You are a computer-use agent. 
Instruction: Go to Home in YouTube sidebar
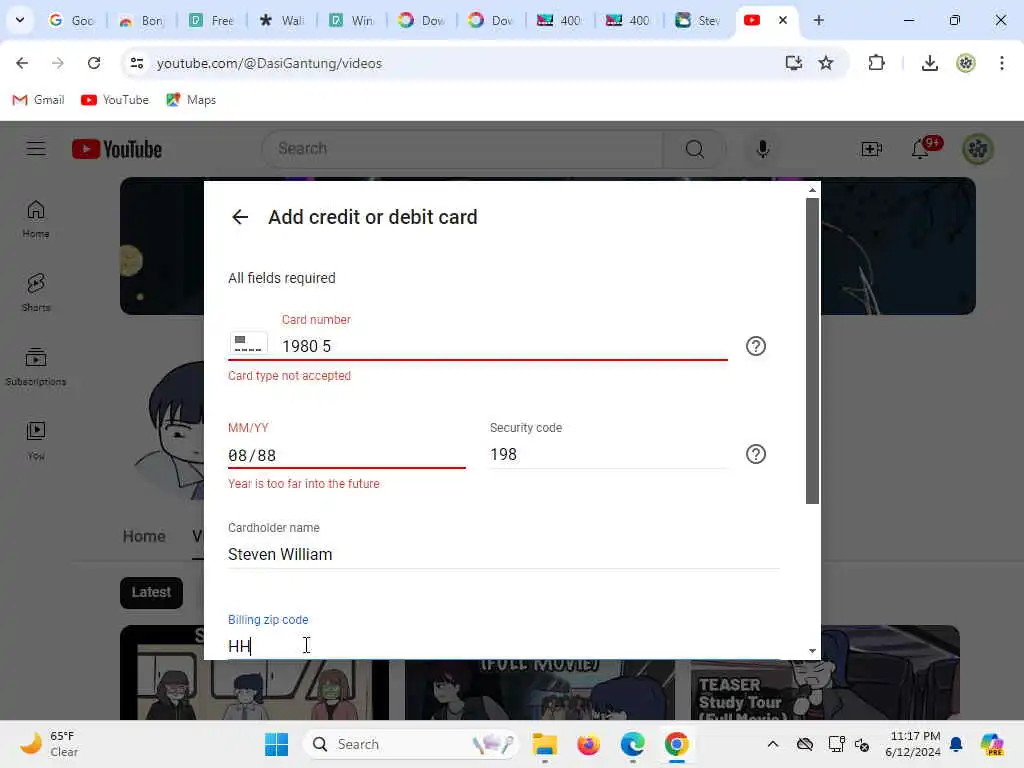point(36,219)
